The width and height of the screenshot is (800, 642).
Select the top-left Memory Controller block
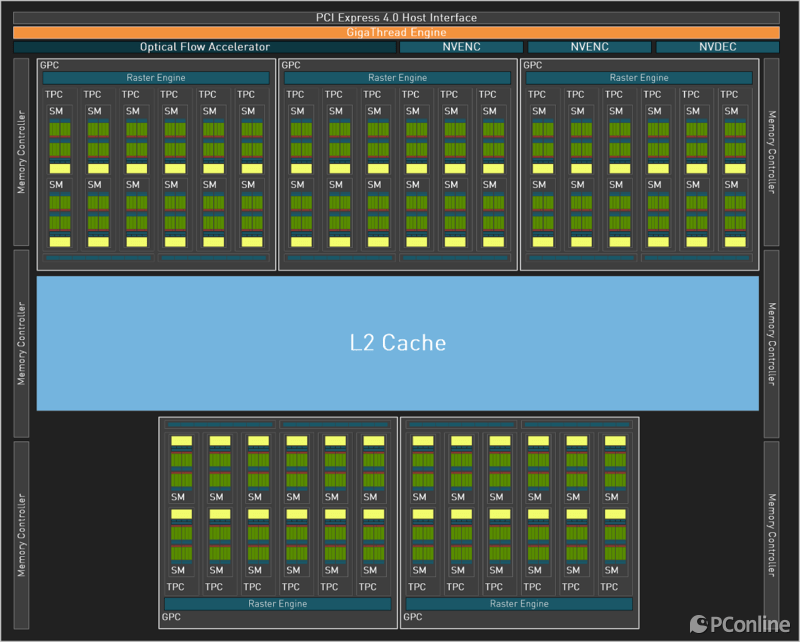pos(21,152)
